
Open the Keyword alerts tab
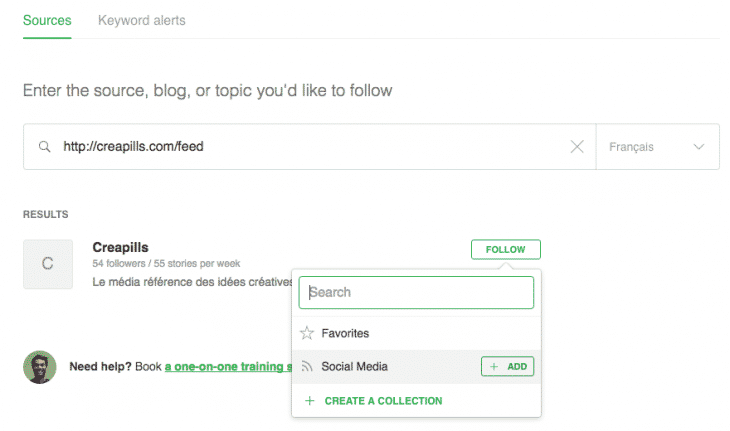141,20
